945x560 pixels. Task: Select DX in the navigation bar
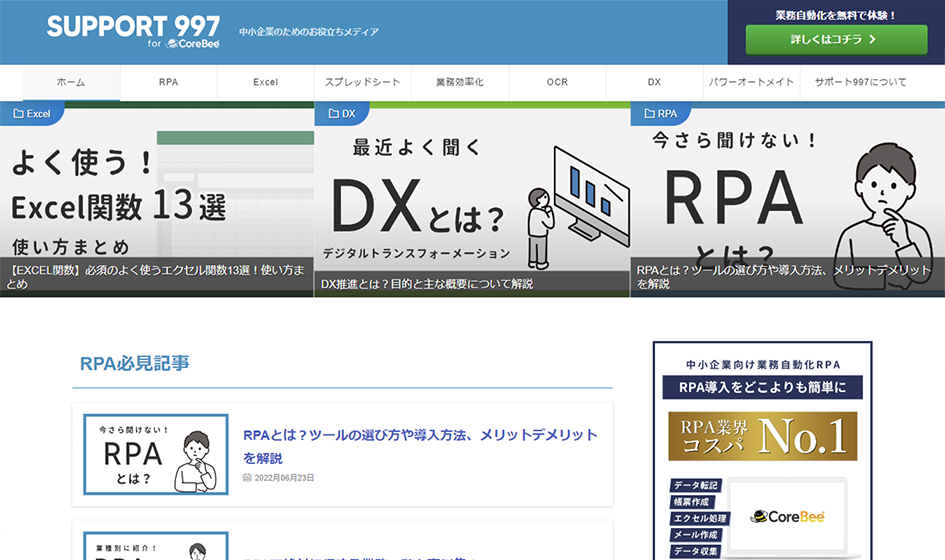point(654,82)
